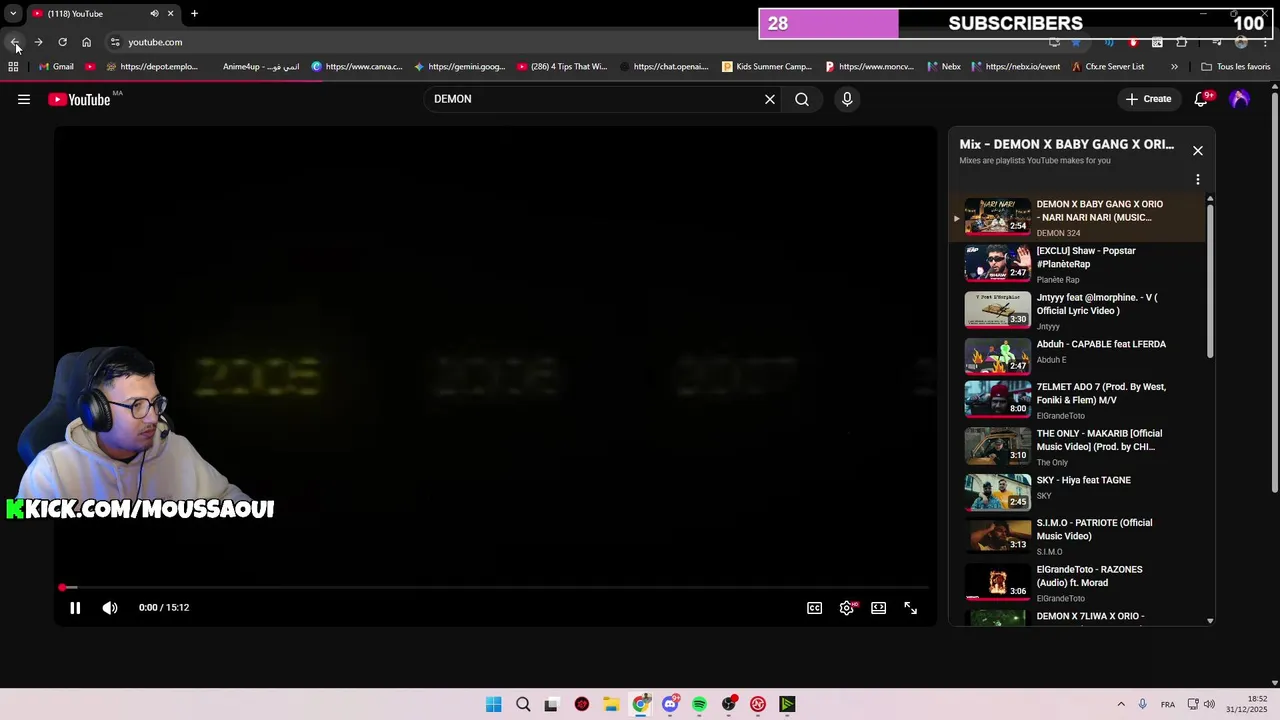Open the chat.openai bookmark
Screen dimensions: 1280x720
(665, 67)
